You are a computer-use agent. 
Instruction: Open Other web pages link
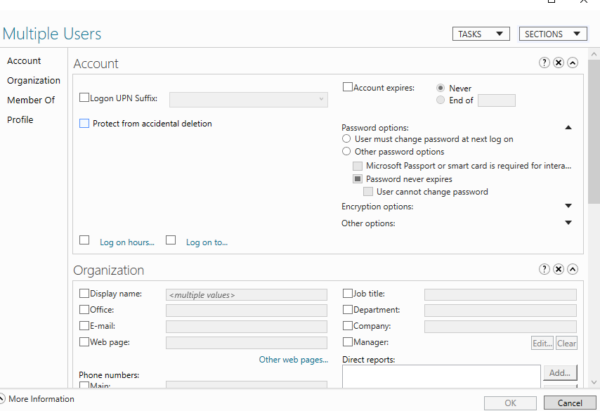coord(293,359)
